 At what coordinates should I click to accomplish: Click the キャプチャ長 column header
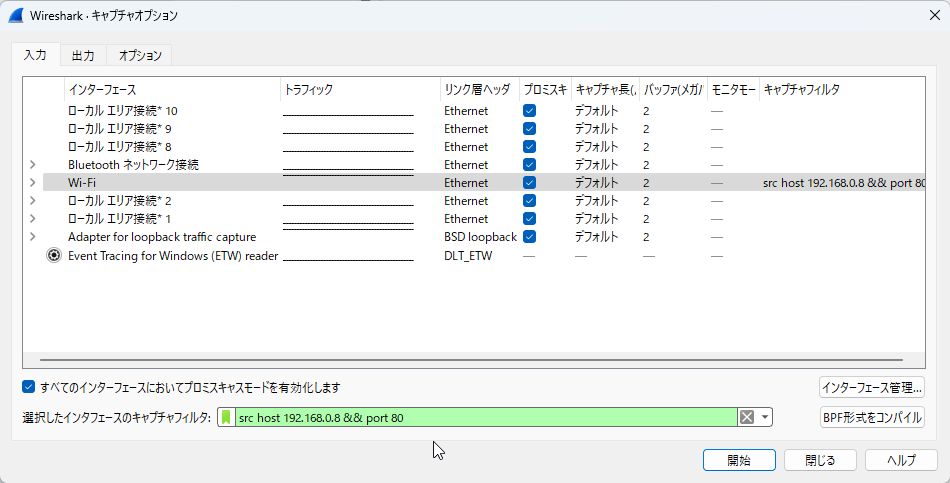tap(605, 90)
